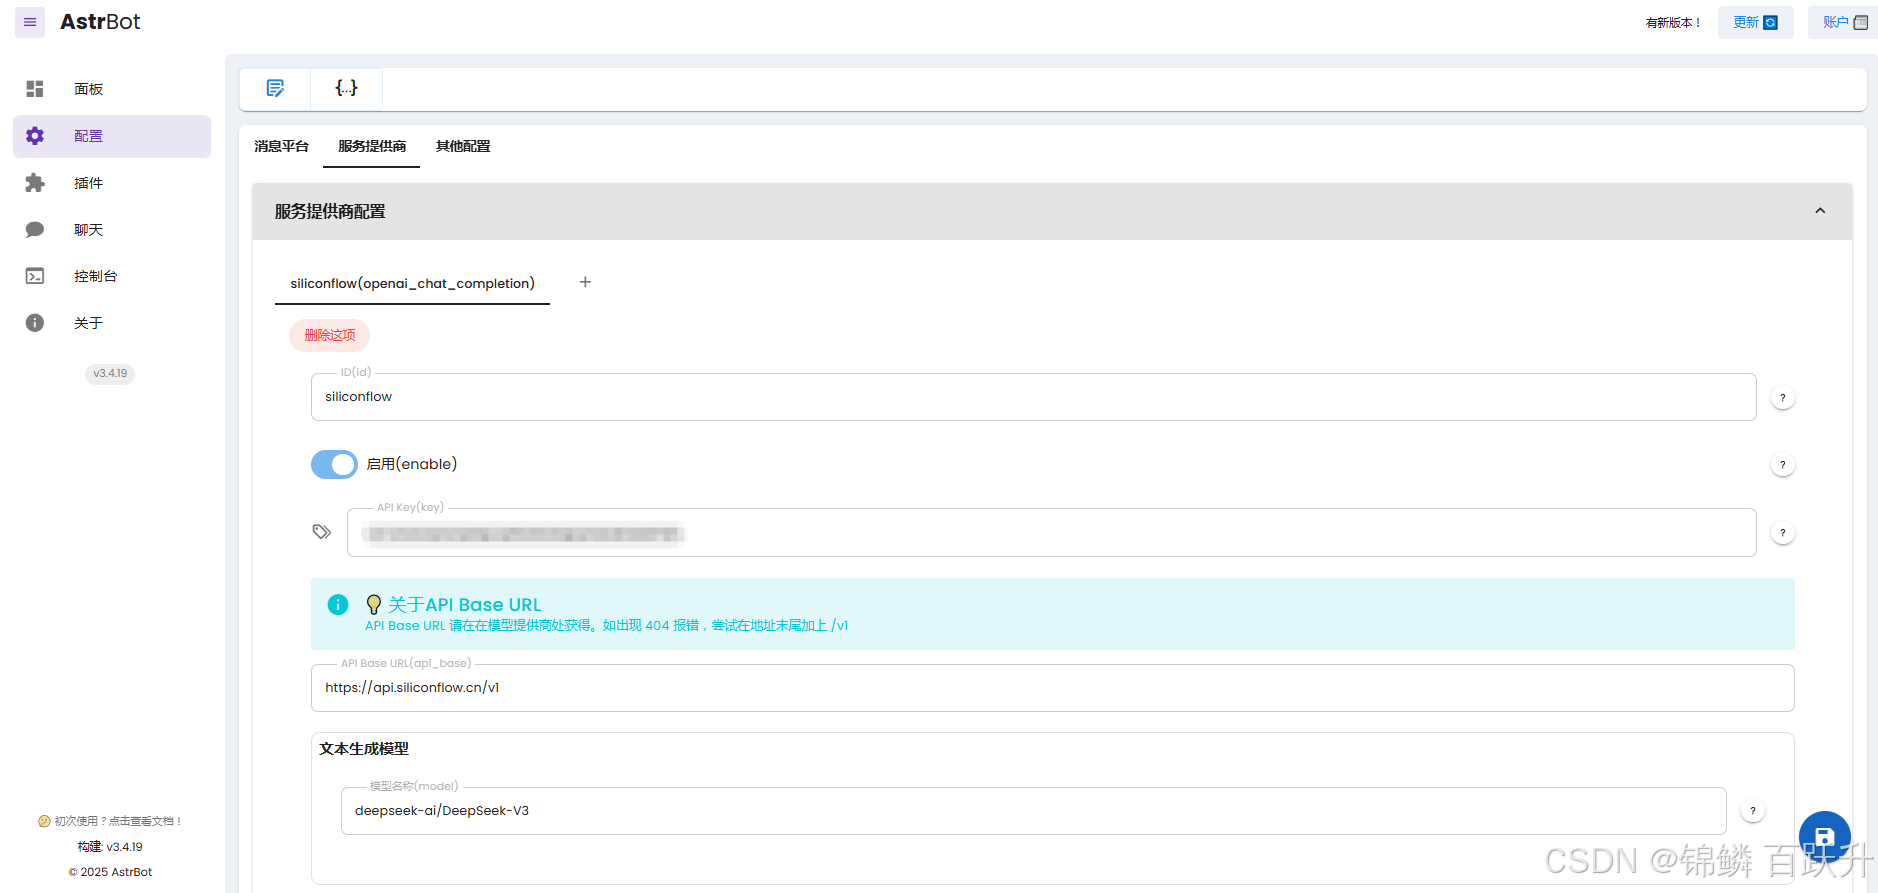Edit the ID(id) siliconflow field
This screenshot has height=893, width=1878.
tap(1033, 397)
